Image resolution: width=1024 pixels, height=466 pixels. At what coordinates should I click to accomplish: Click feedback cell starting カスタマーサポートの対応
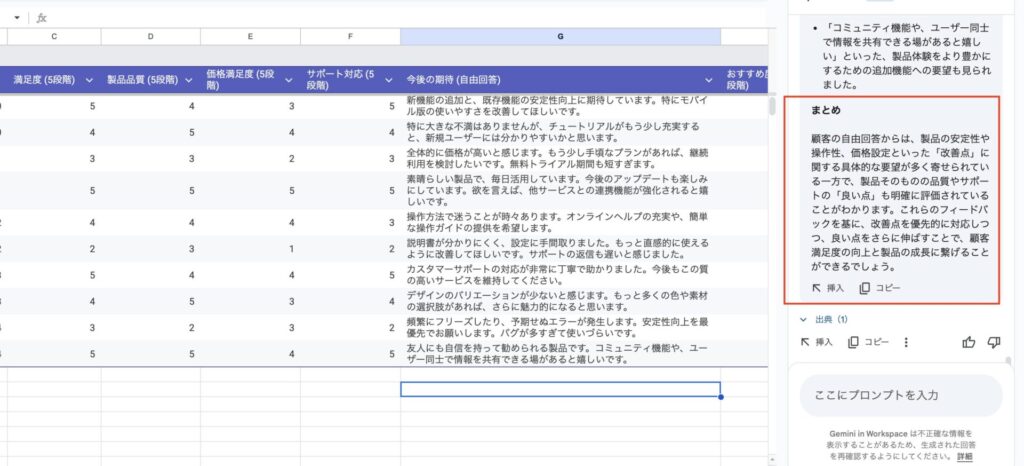pos(560,275)
